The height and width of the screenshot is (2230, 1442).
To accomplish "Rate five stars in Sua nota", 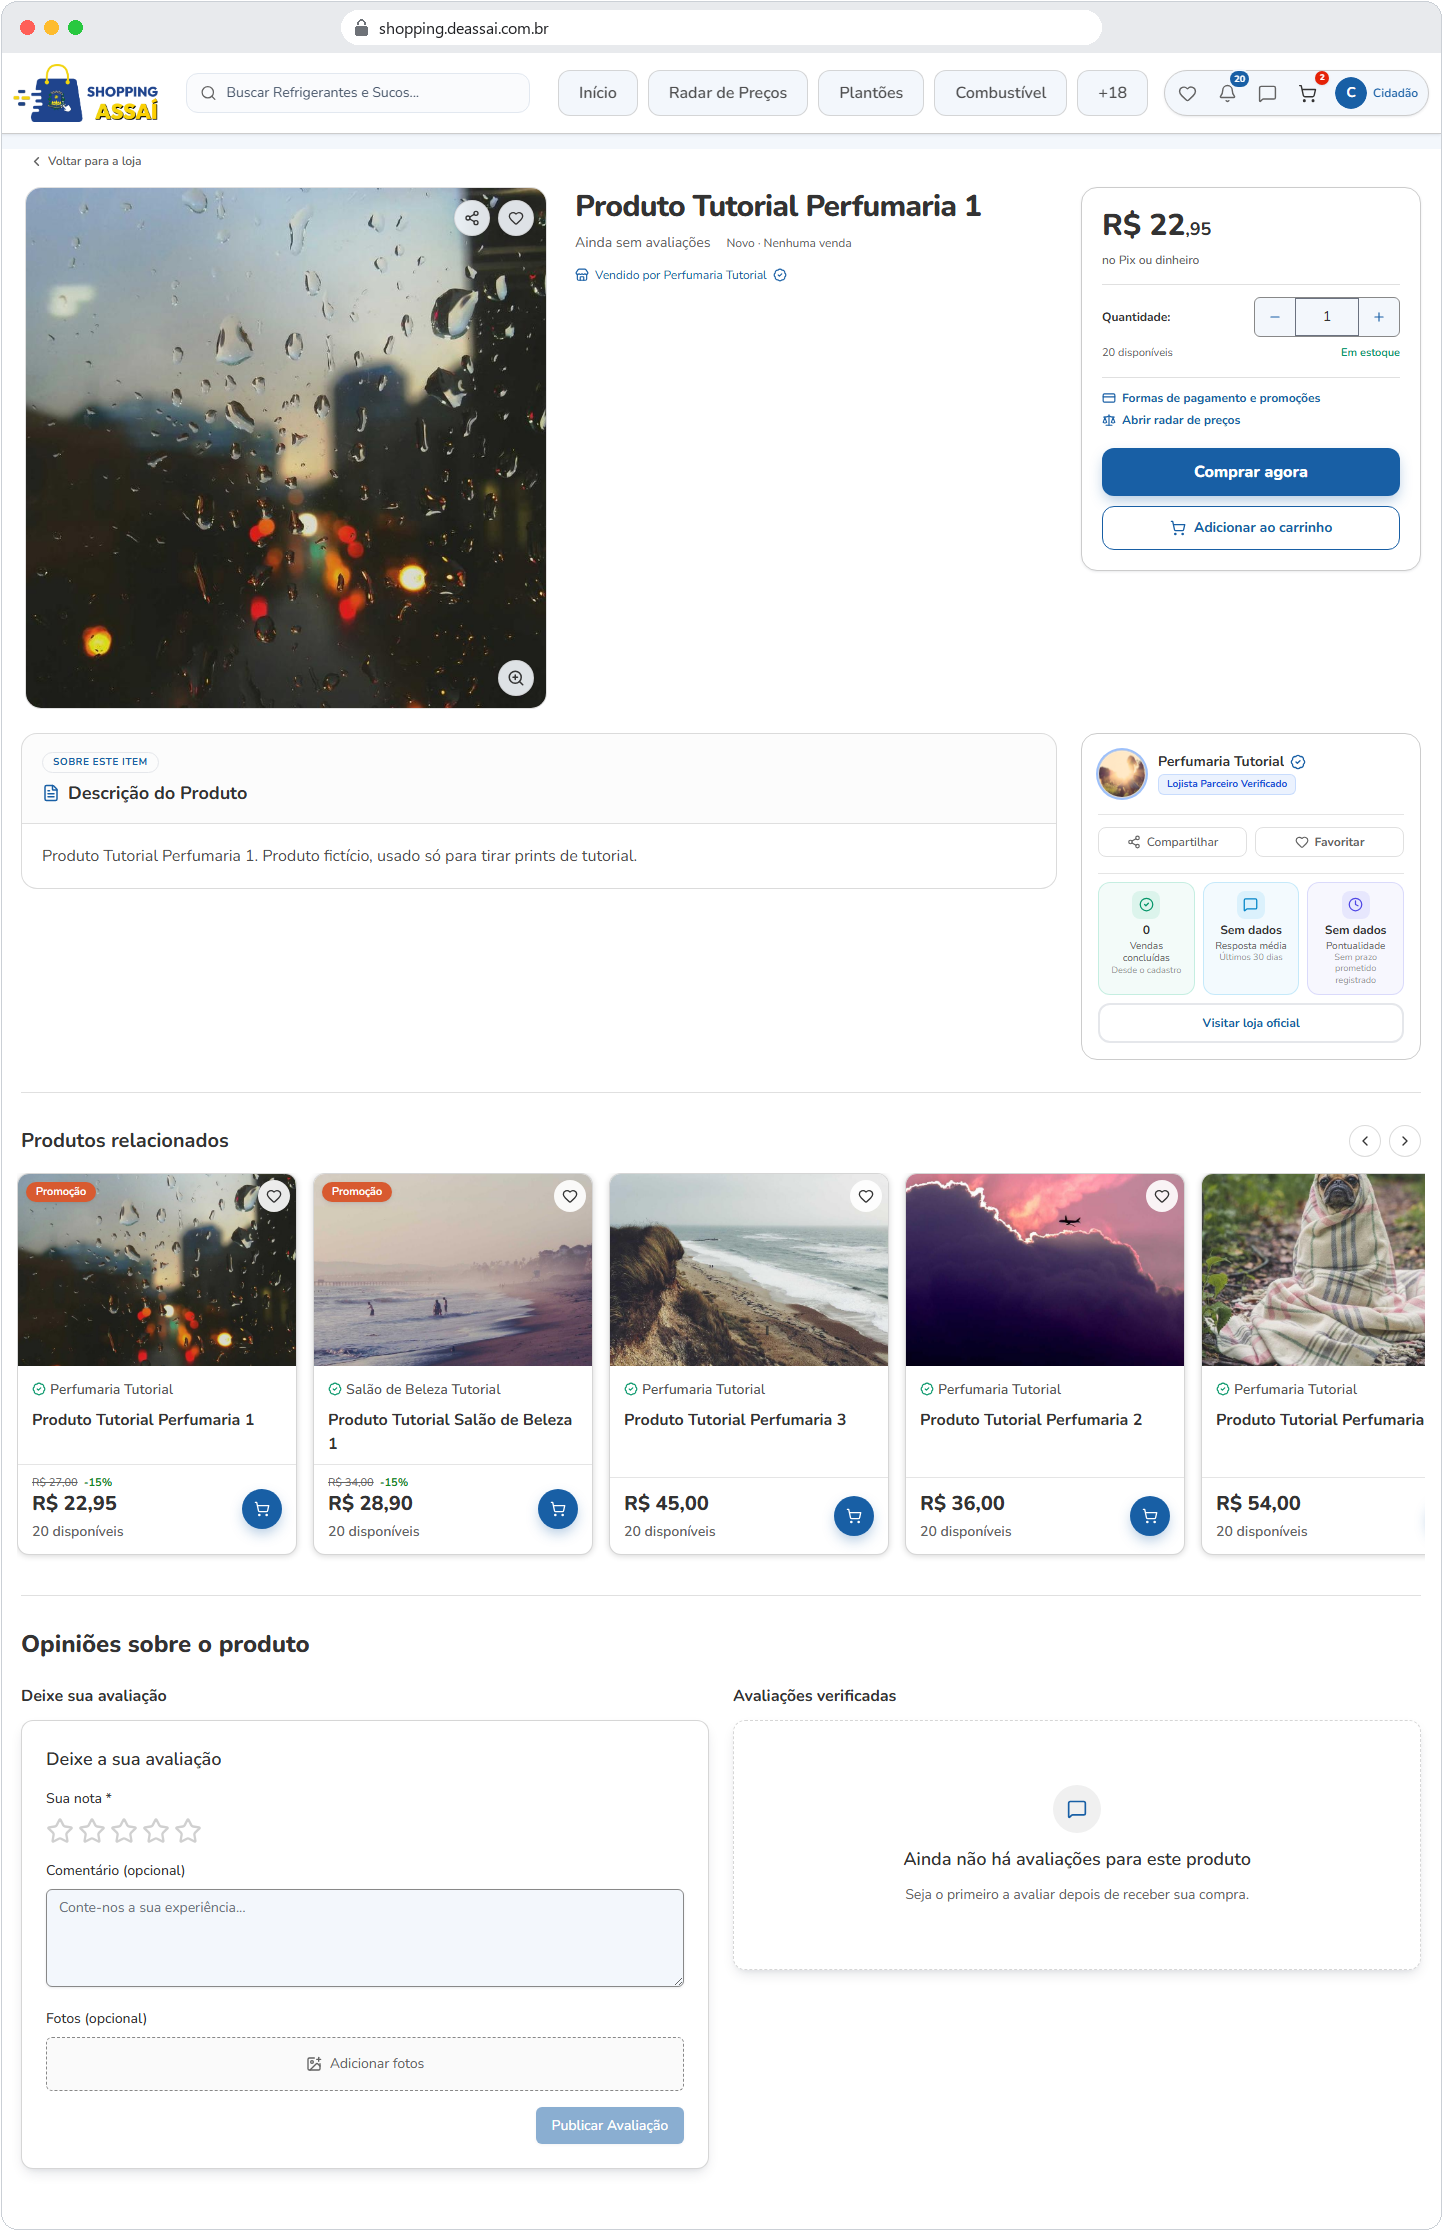I will pyautogui.click(x=188, y=1831).
